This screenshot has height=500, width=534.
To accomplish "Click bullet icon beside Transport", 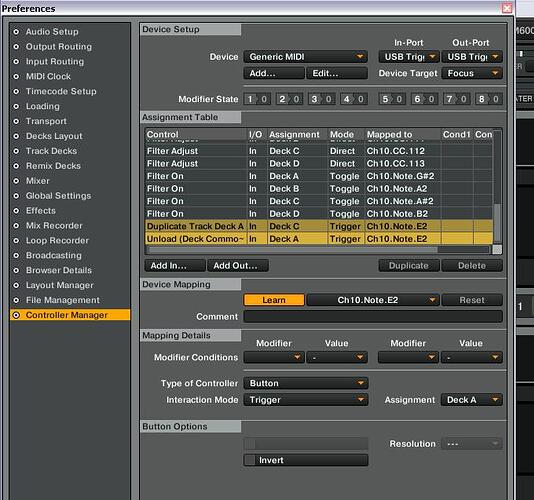I will click(16, 121).
